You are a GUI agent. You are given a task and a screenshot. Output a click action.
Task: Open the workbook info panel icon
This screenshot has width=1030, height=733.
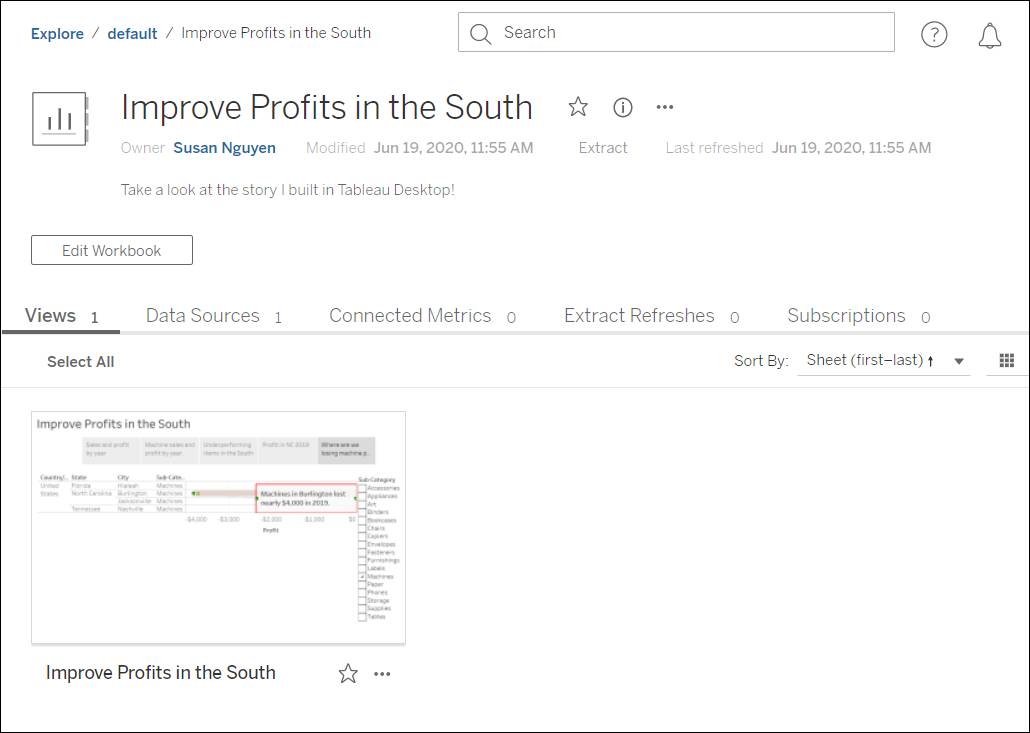(x=622, y=107)
